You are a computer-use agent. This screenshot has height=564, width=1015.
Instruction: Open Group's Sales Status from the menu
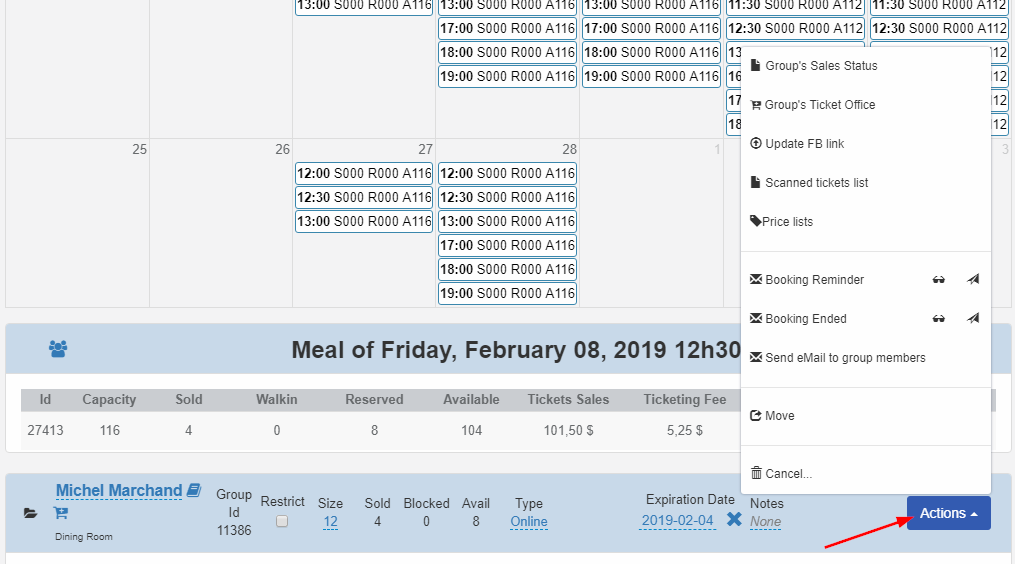[x=820, y=66]
